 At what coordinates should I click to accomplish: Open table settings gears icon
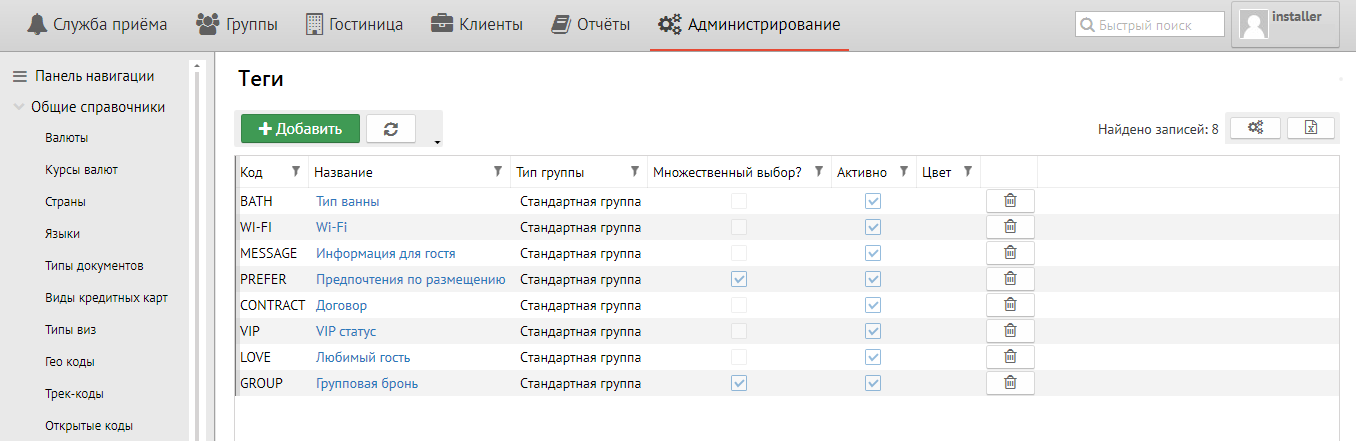coord(1255,128)
